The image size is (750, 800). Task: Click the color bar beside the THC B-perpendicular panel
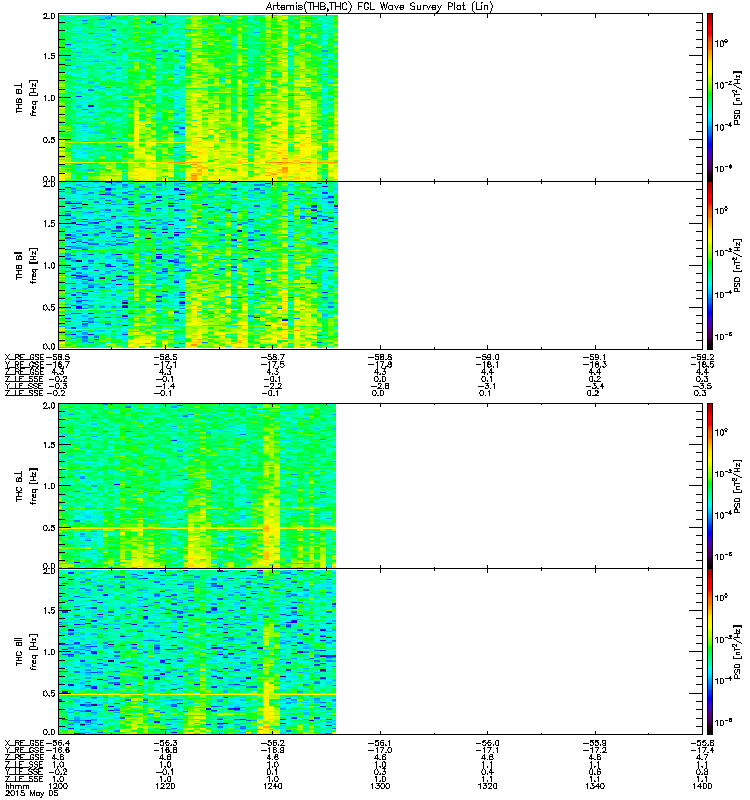pos(710,486)
